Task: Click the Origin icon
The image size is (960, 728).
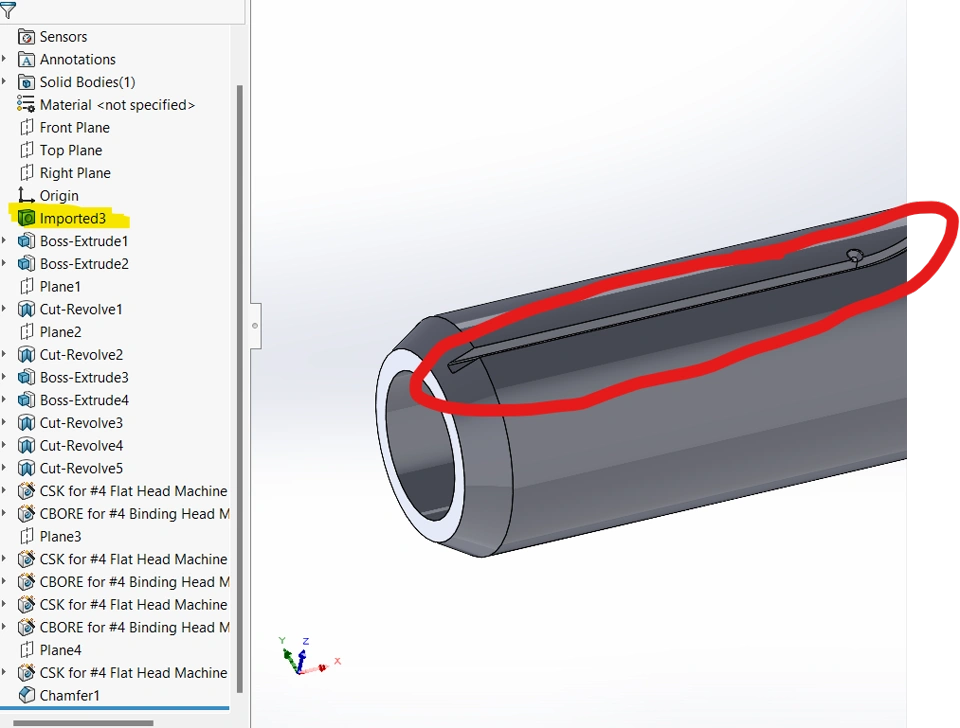Action: tap(26, 196)
